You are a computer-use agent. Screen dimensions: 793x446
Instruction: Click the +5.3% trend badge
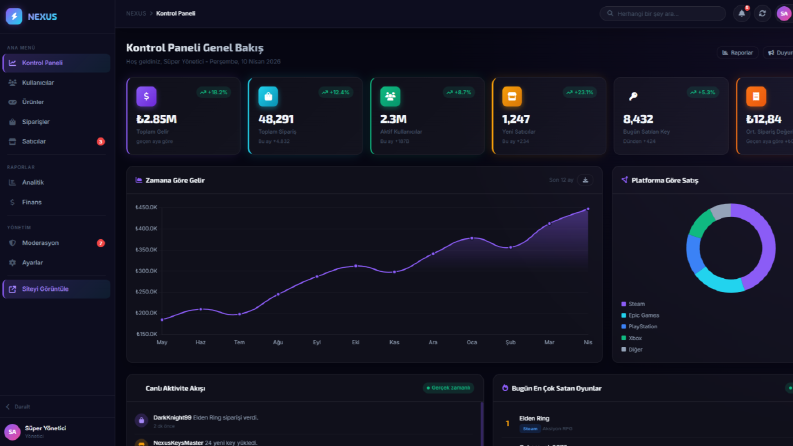[x=702, y=93]
